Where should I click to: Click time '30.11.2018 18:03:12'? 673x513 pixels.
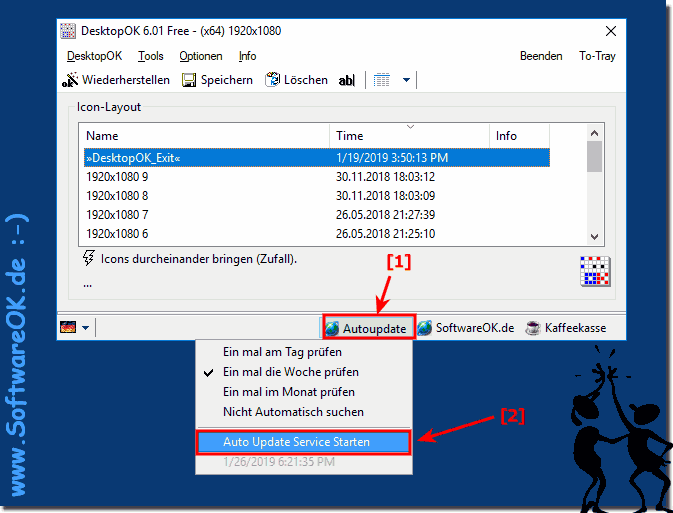tap(385, 176)
